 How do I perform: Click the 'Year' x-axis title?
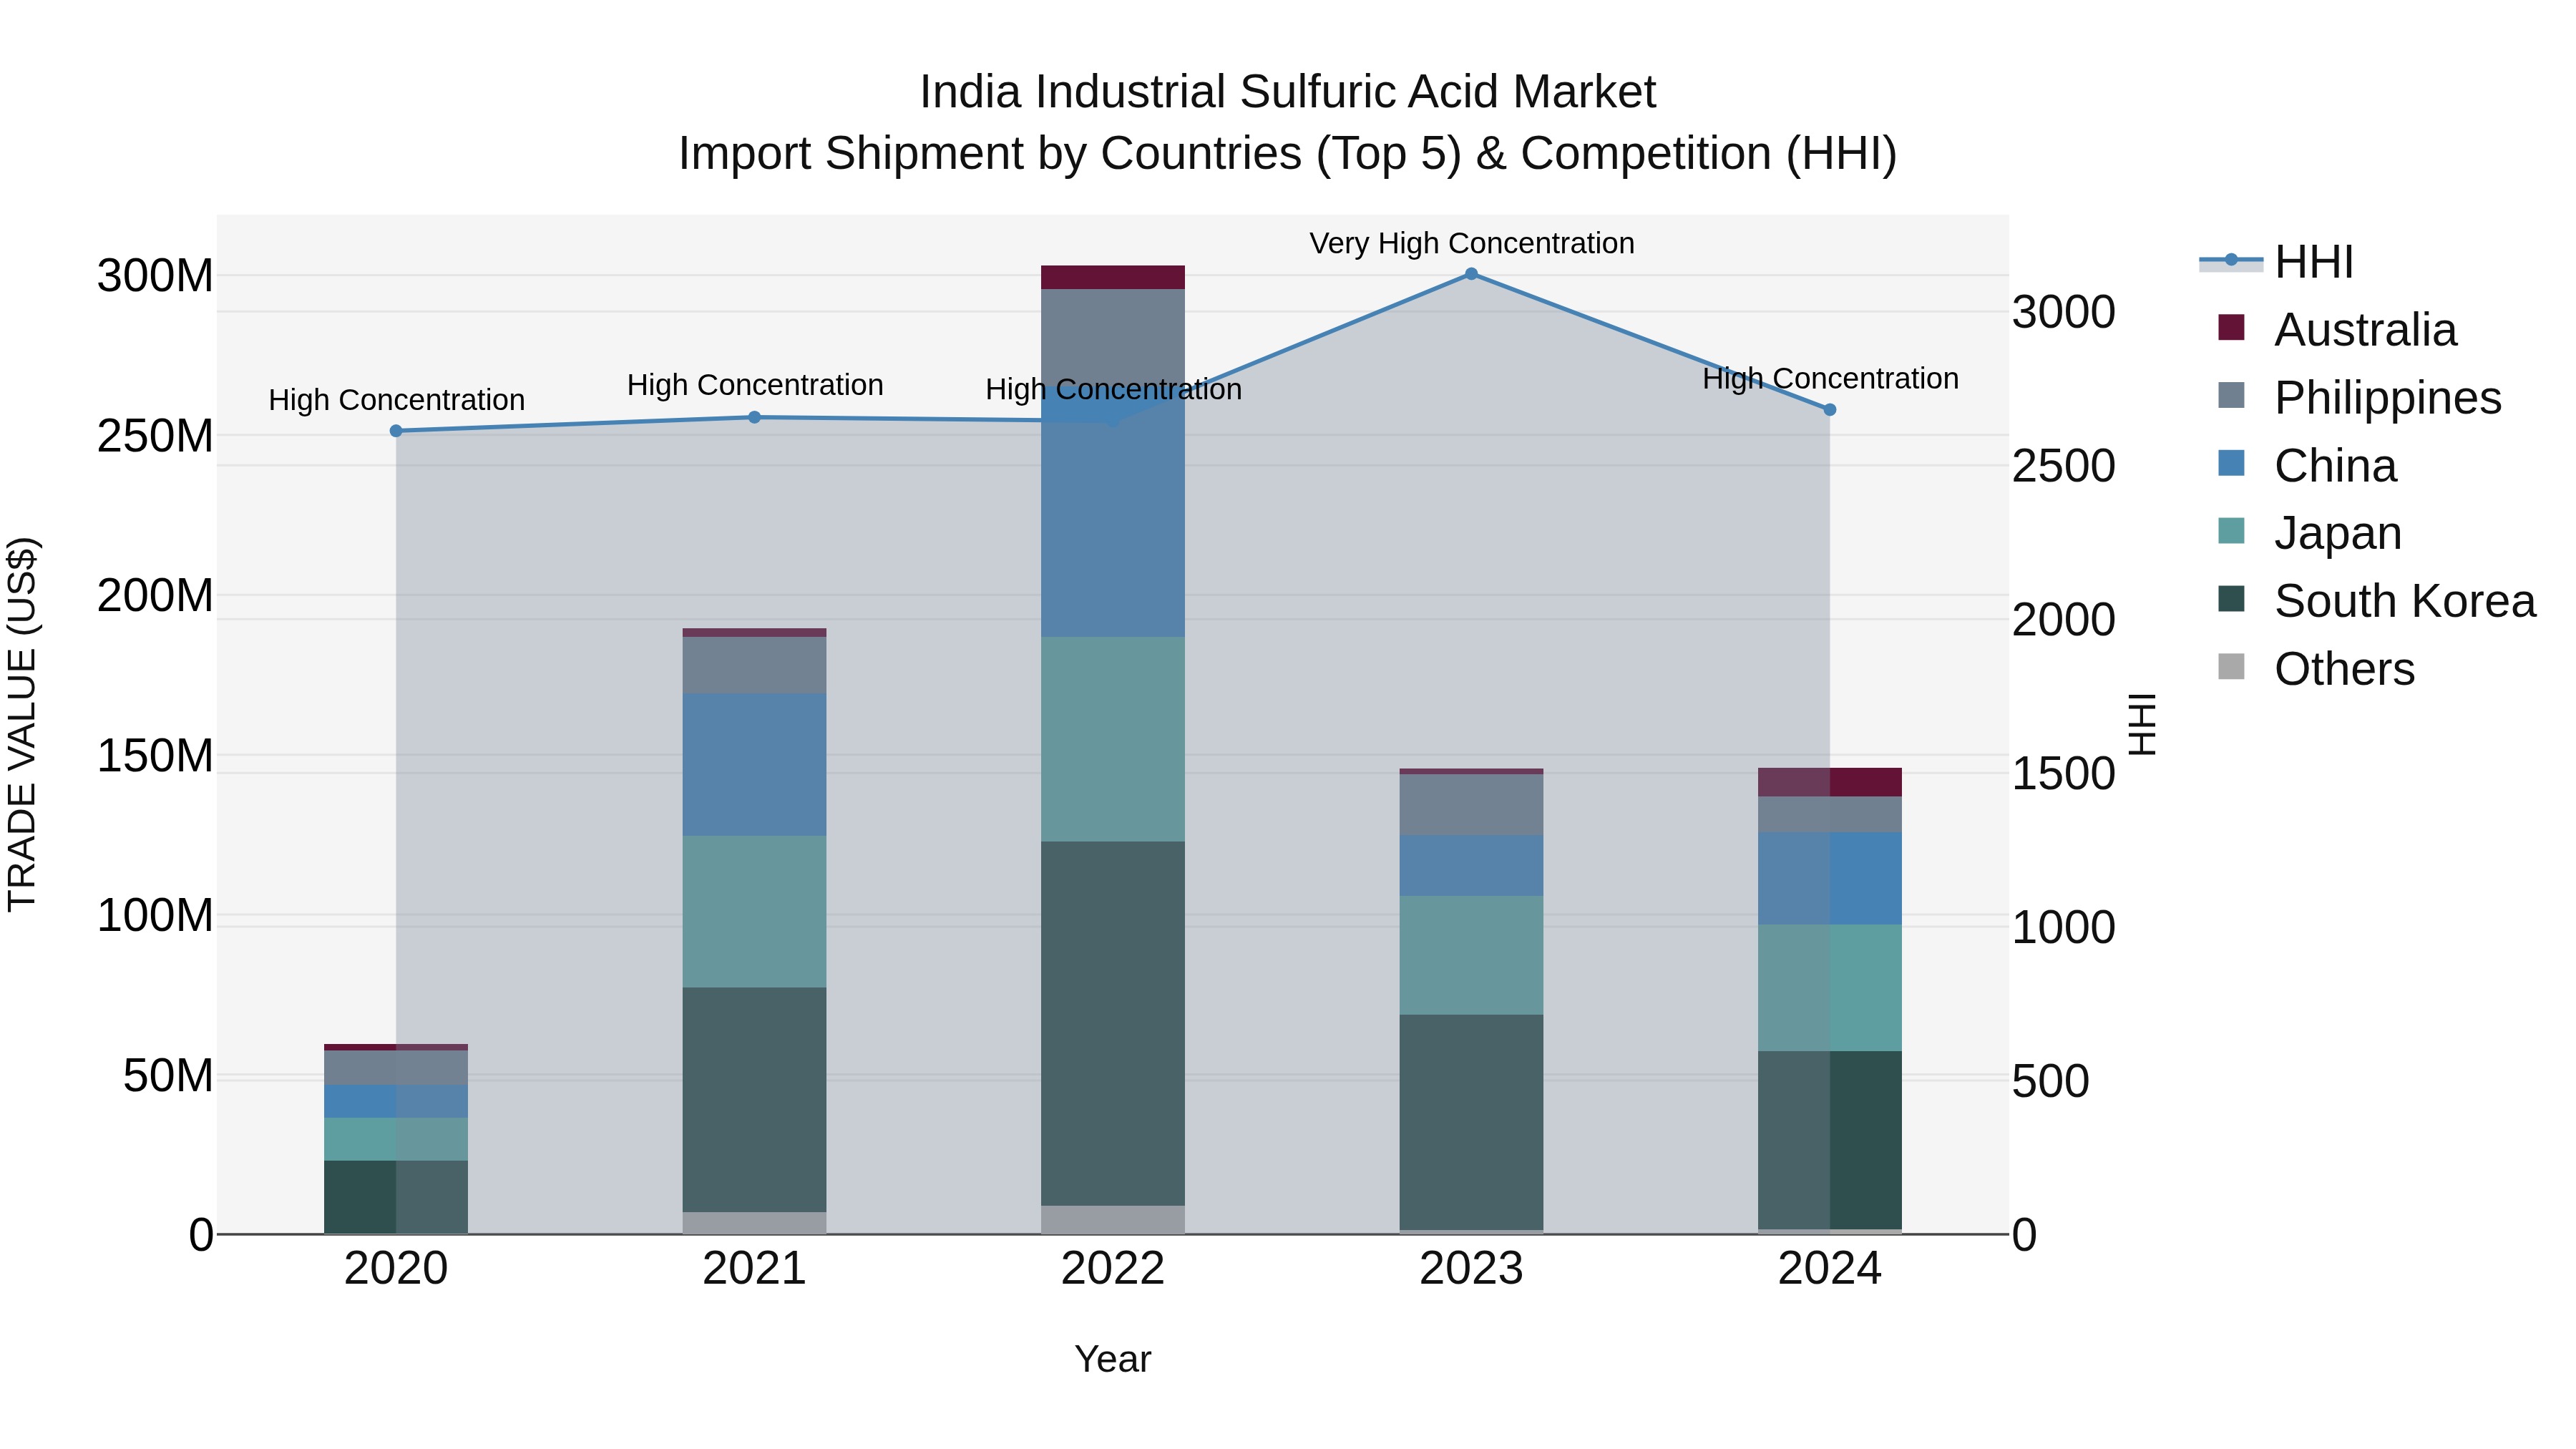point(1113,1360)
